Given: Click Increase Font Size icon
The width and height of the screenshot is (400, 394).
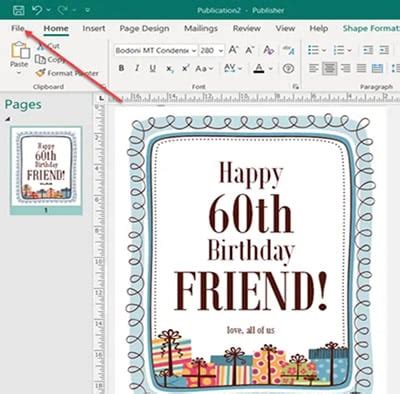Looking at the screenshot, I should 233,50.
